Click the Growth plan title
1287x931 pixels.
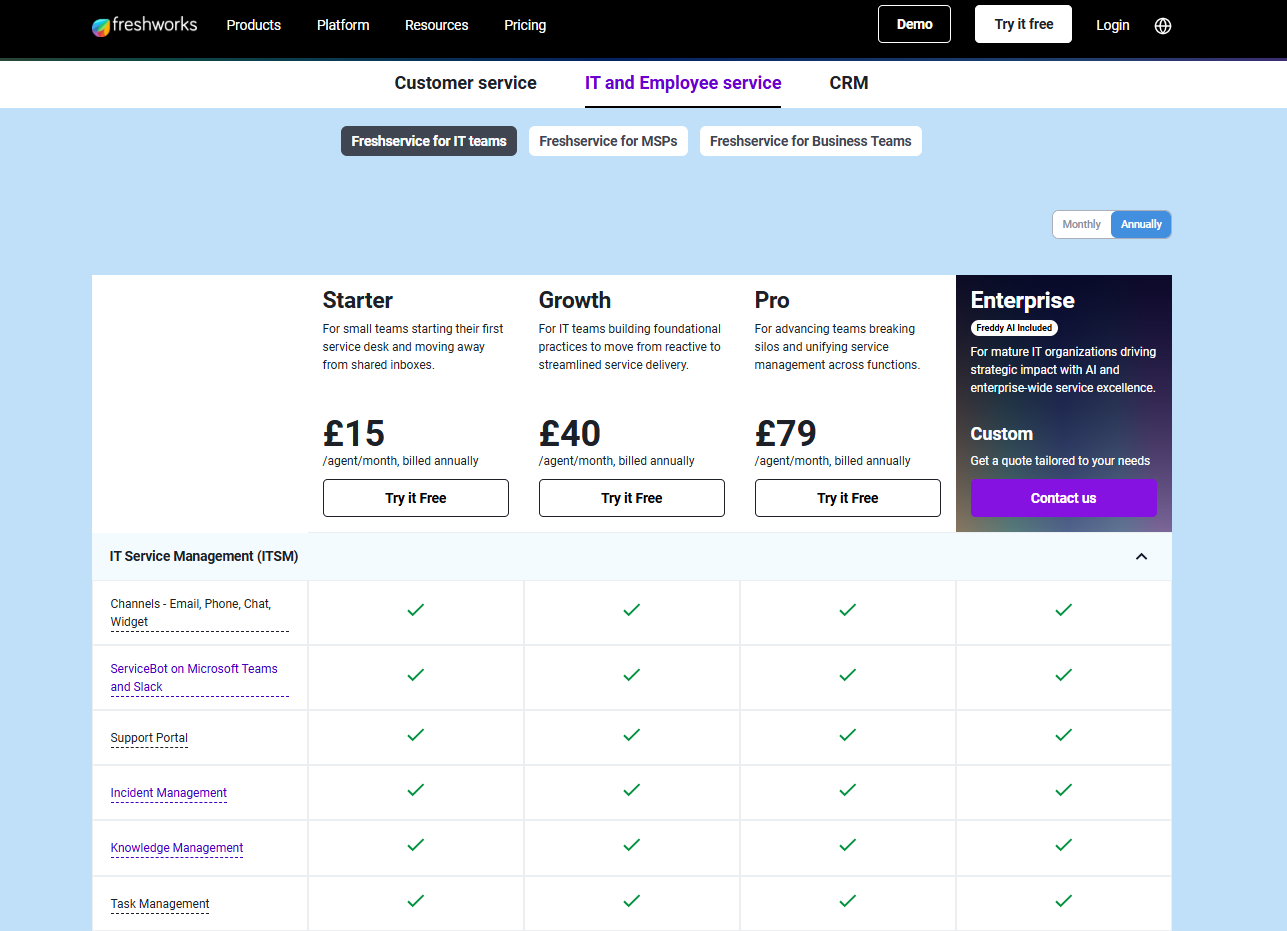[575, 300]
